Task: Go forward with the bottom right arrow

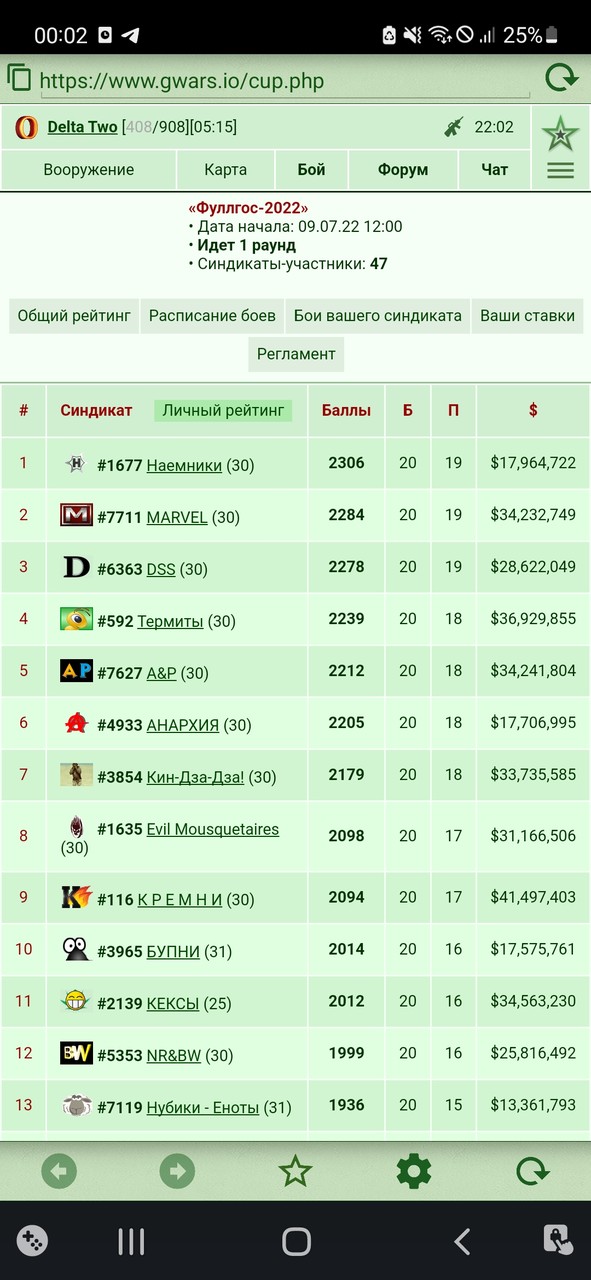Action: click(x=177, y=1171)
